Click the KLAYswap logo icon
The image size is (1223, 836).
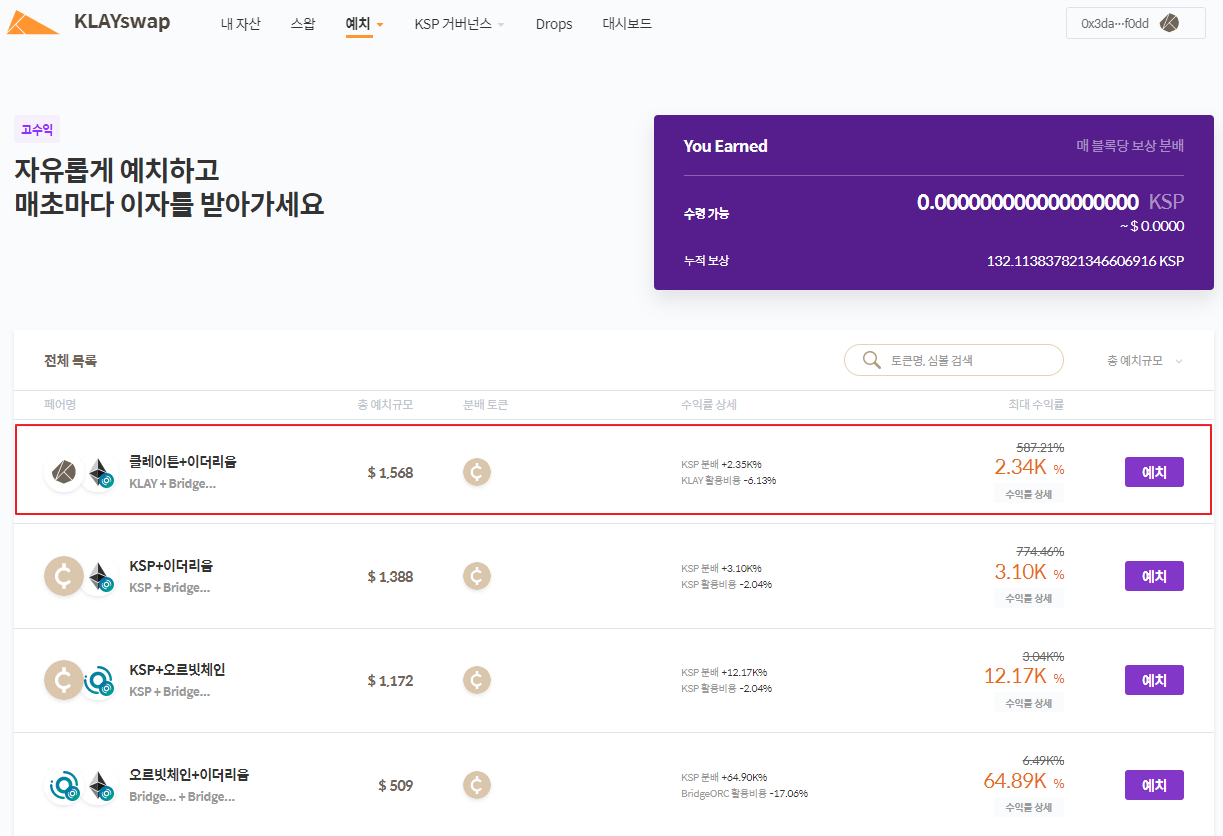point(33,23)
